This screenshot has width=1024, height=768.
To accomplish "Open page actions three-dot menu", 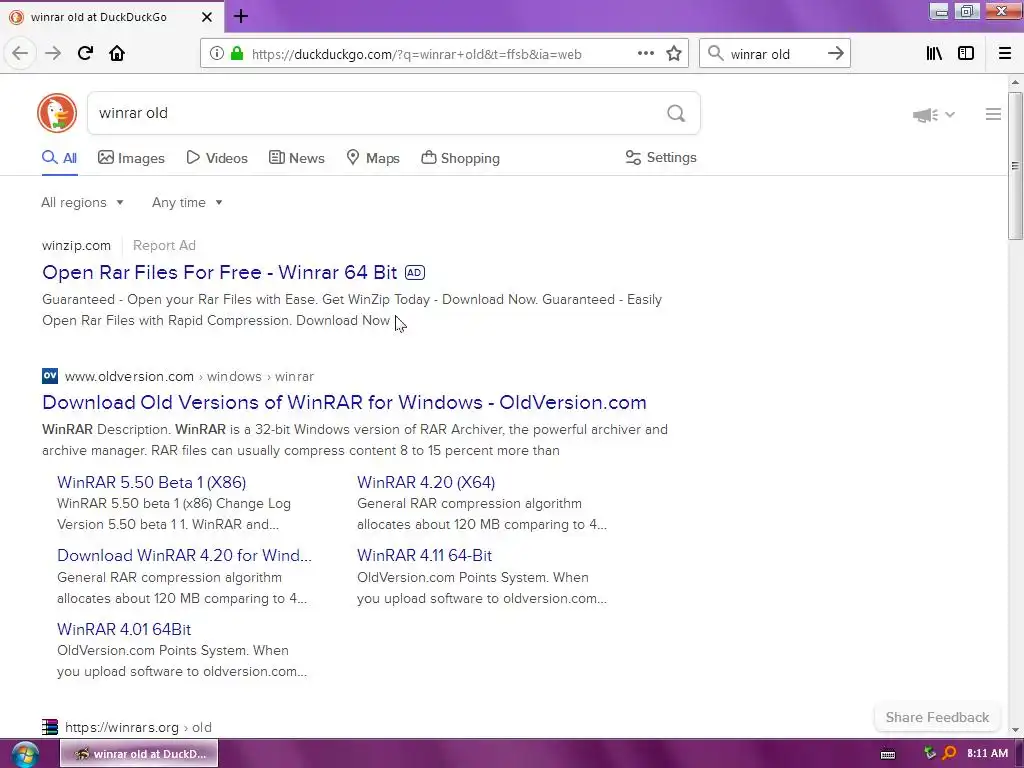I will click(x=645, y=54).
